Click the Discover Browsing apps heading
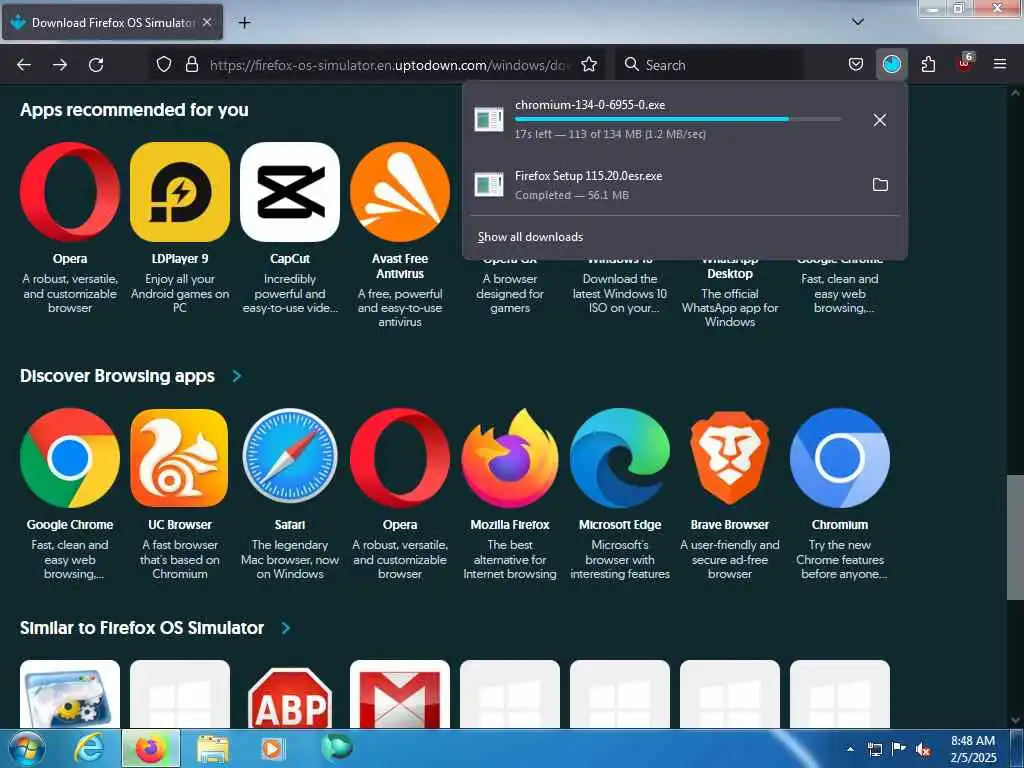1024x768 pixels. pyautogui.click(x=118, y=376)
